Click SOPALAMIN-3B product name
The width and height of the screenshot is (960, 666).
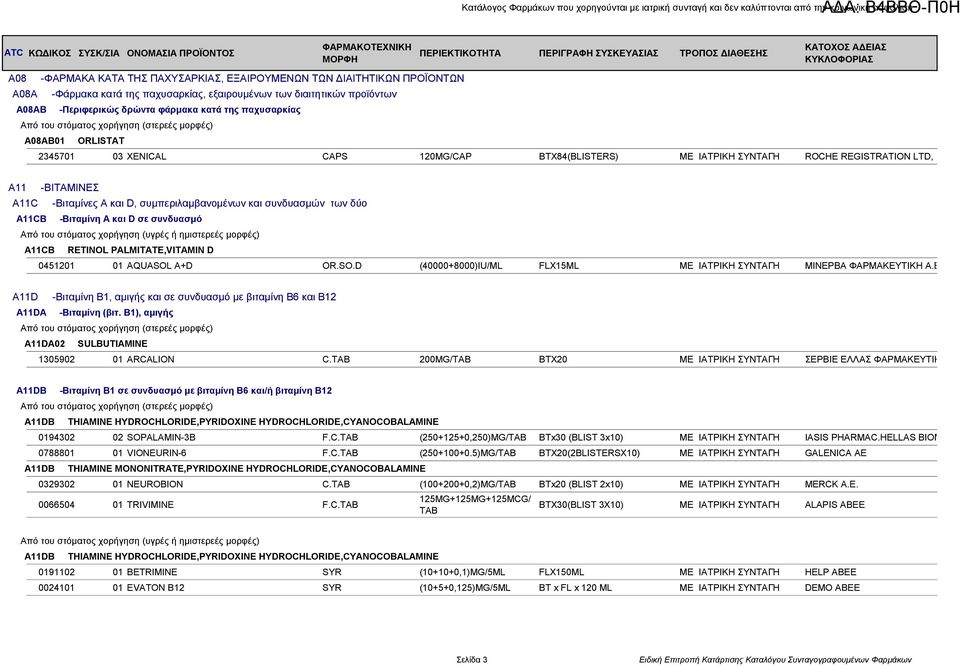pyautogui.click(x=160, y=438)
